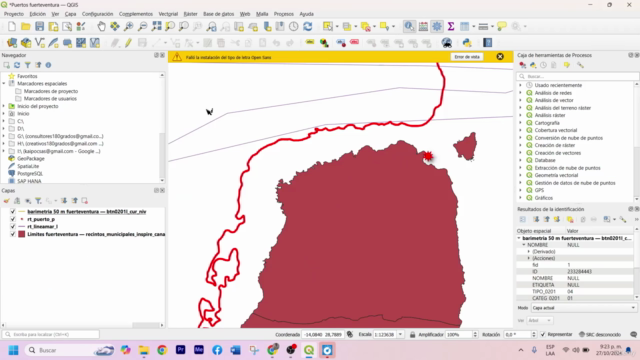This screenshot has width=640, height=360.
Task: Open the Modo Capa actual dropdown
Action: coord(583,308)
